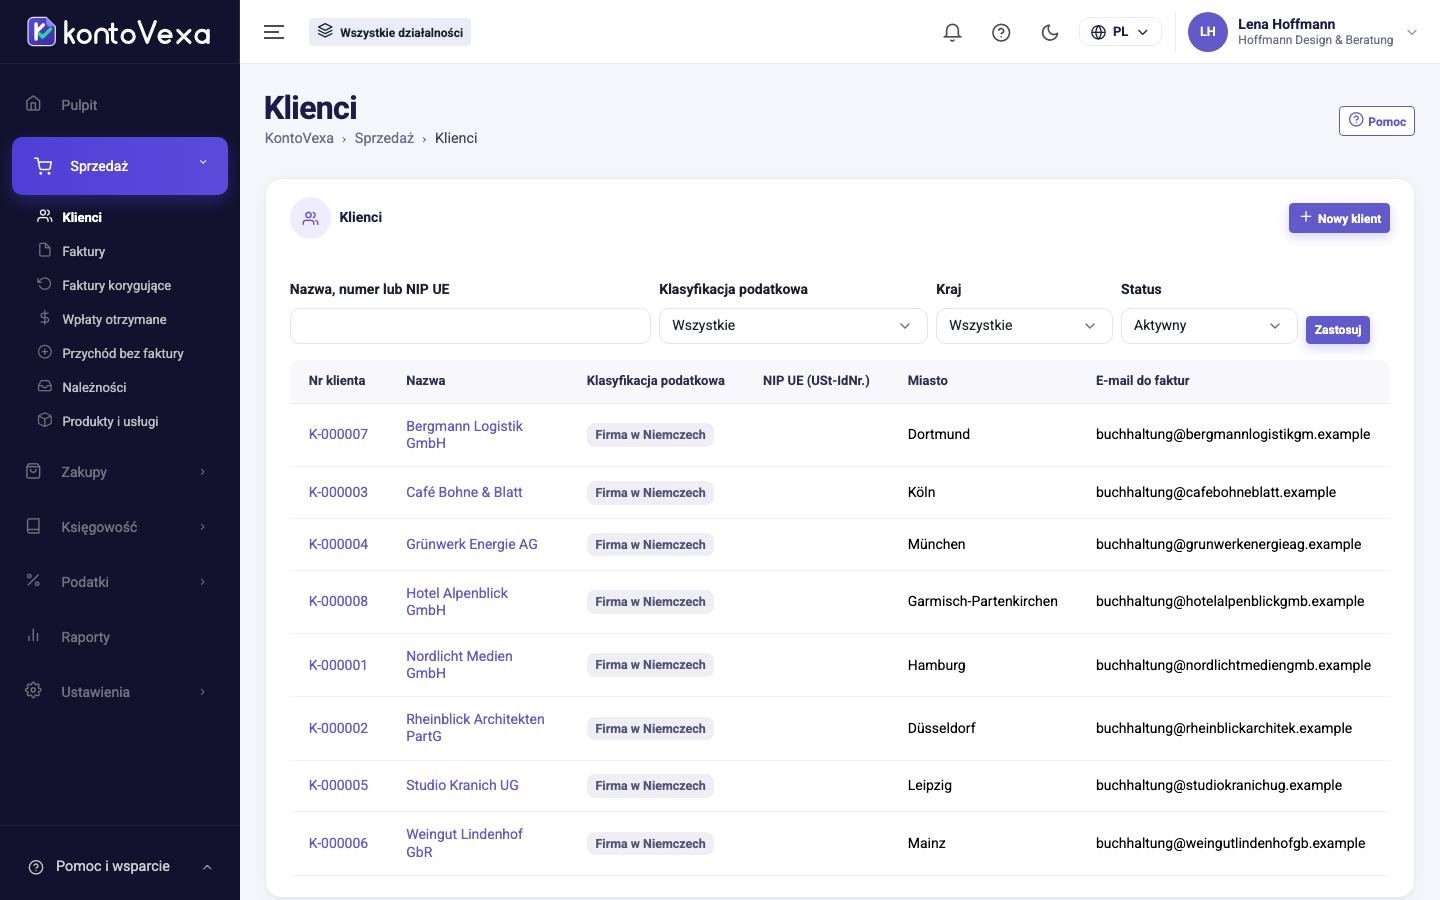Toggle dark mode moon icon
The width and height of the screenshot is (1440, 900).
(1050, 32)
